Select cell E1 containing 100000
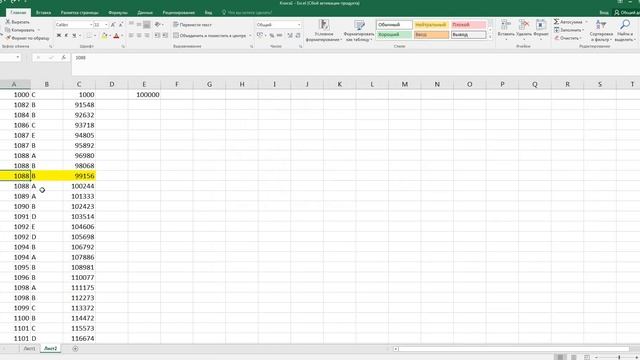Image resolution: width=640 pixels, height=360 pixels. point(144,95)
